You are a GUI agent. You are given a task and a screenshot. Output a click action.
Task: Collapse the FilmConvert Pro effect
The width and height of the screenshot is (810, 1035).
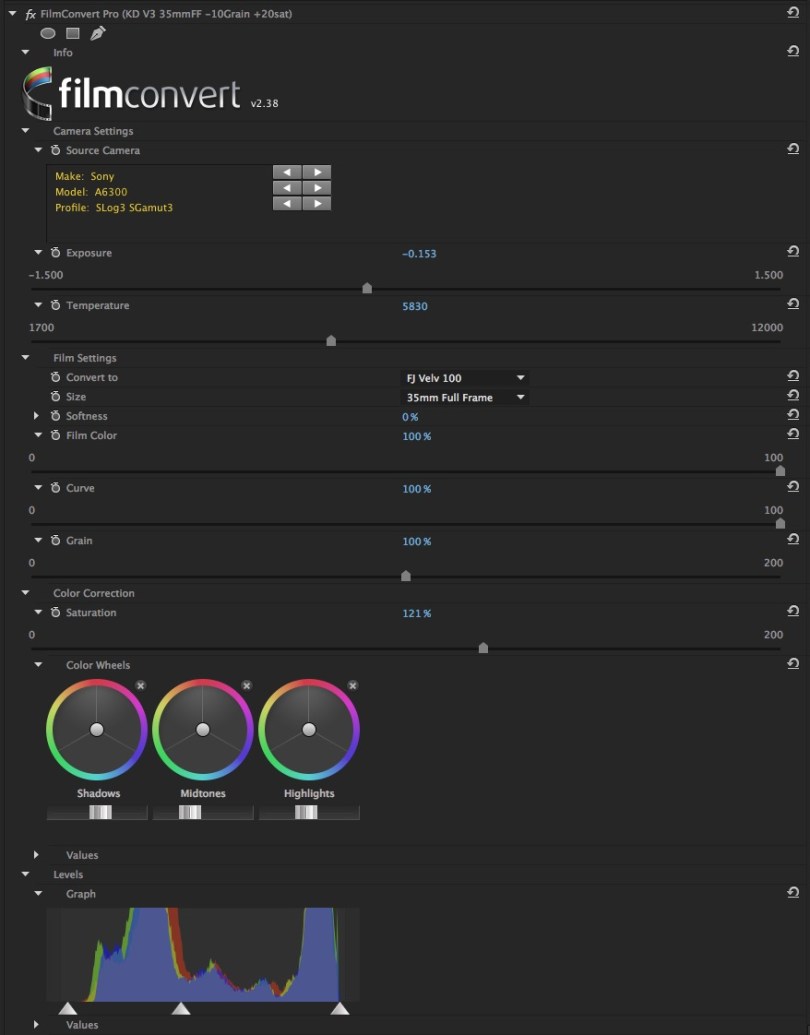12,13
